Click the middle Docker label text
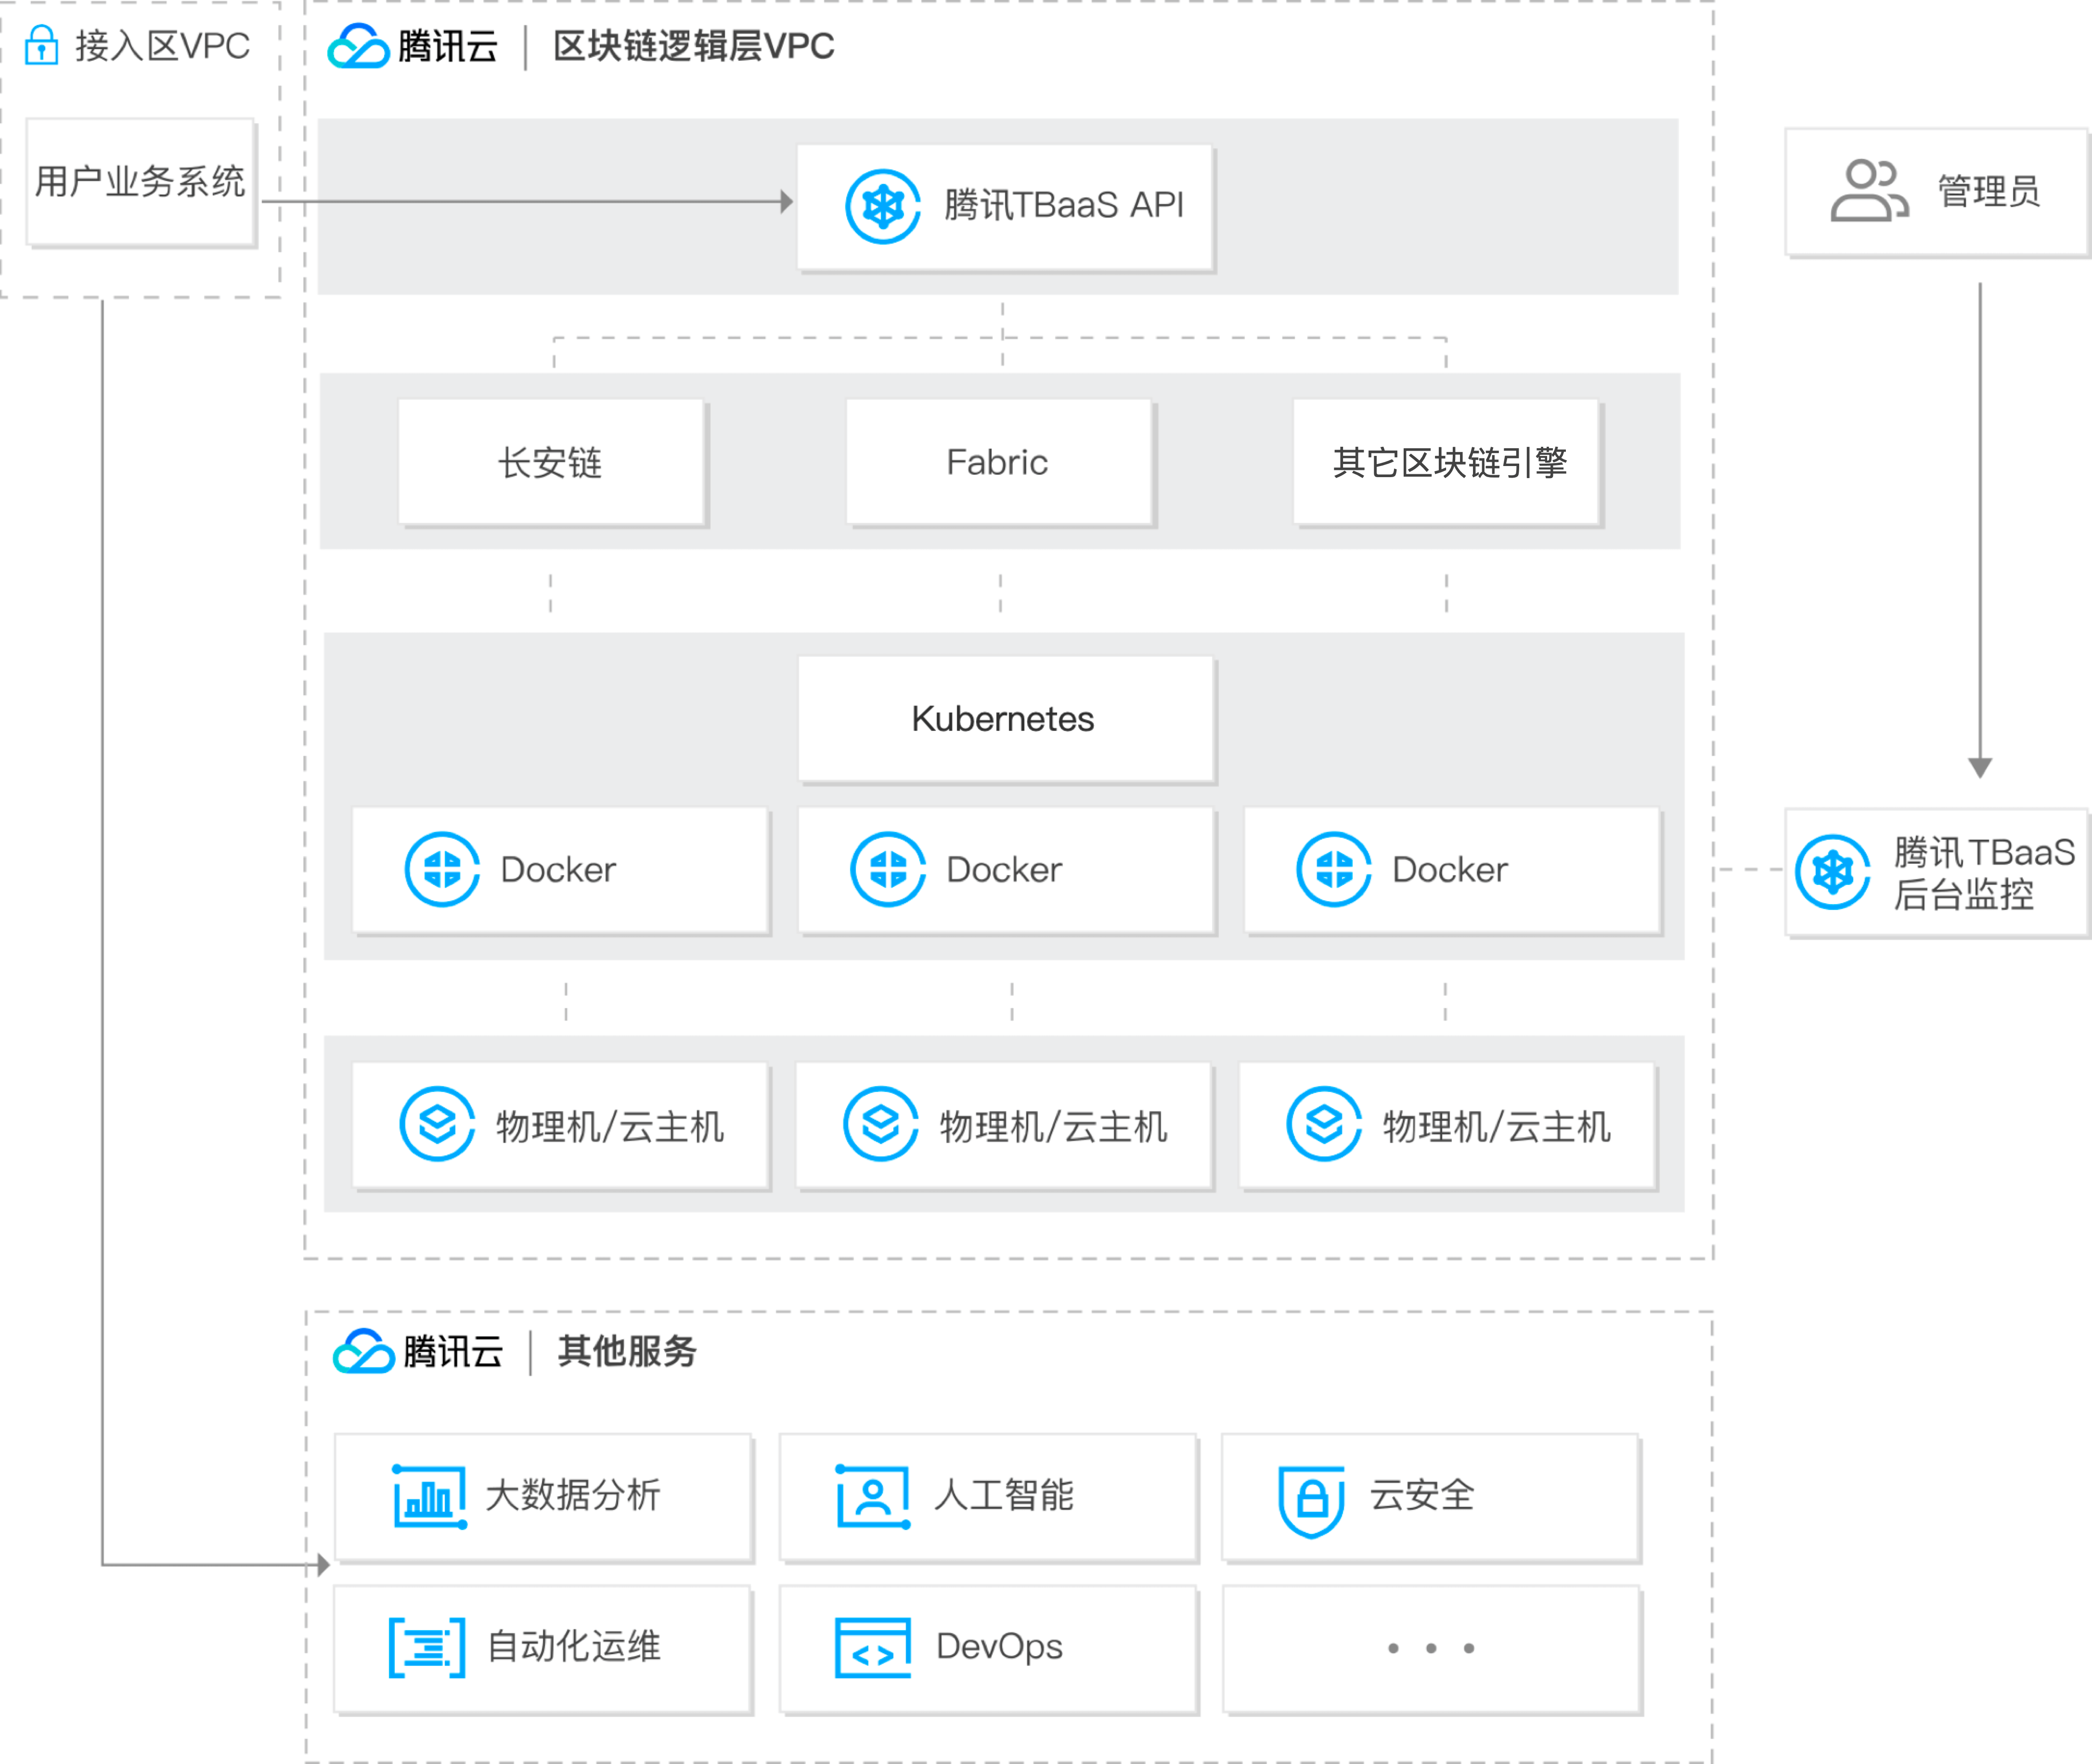Viewport: 2092px width, 1764px height. (x=1004, y=870)
